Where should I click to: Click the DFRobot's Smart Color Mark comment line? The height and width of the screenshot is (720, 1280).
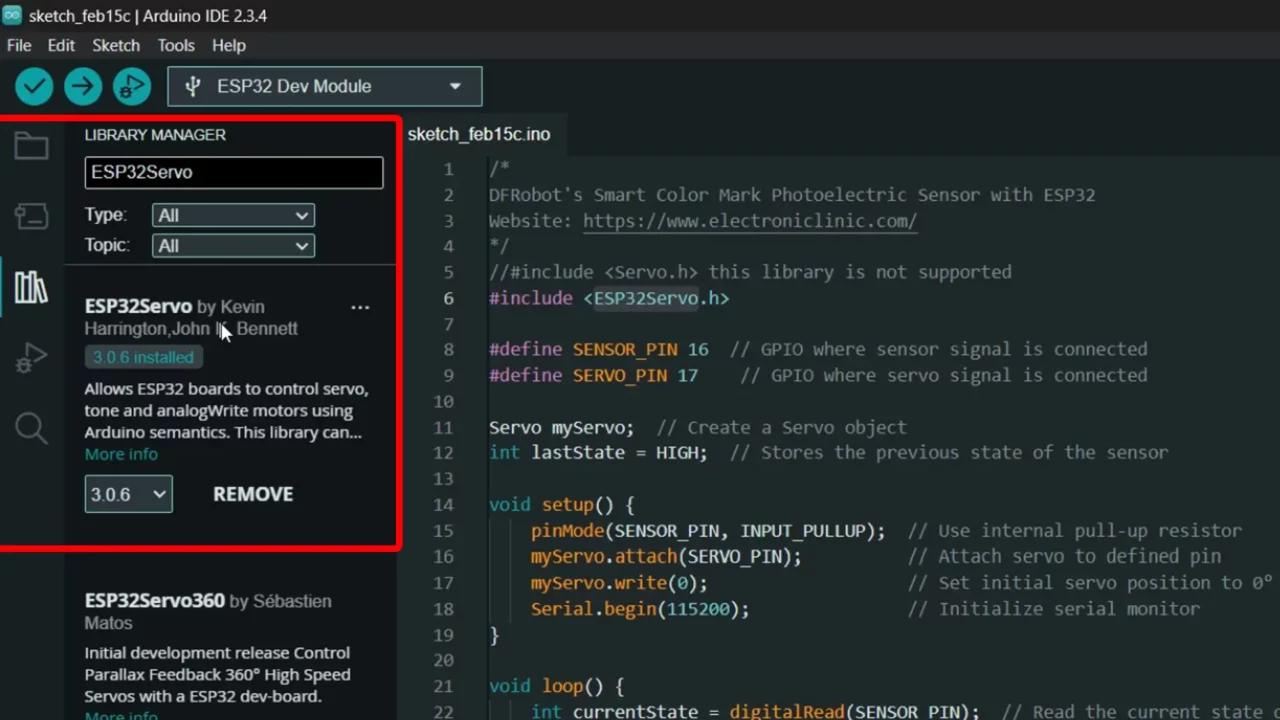[792, 195]
